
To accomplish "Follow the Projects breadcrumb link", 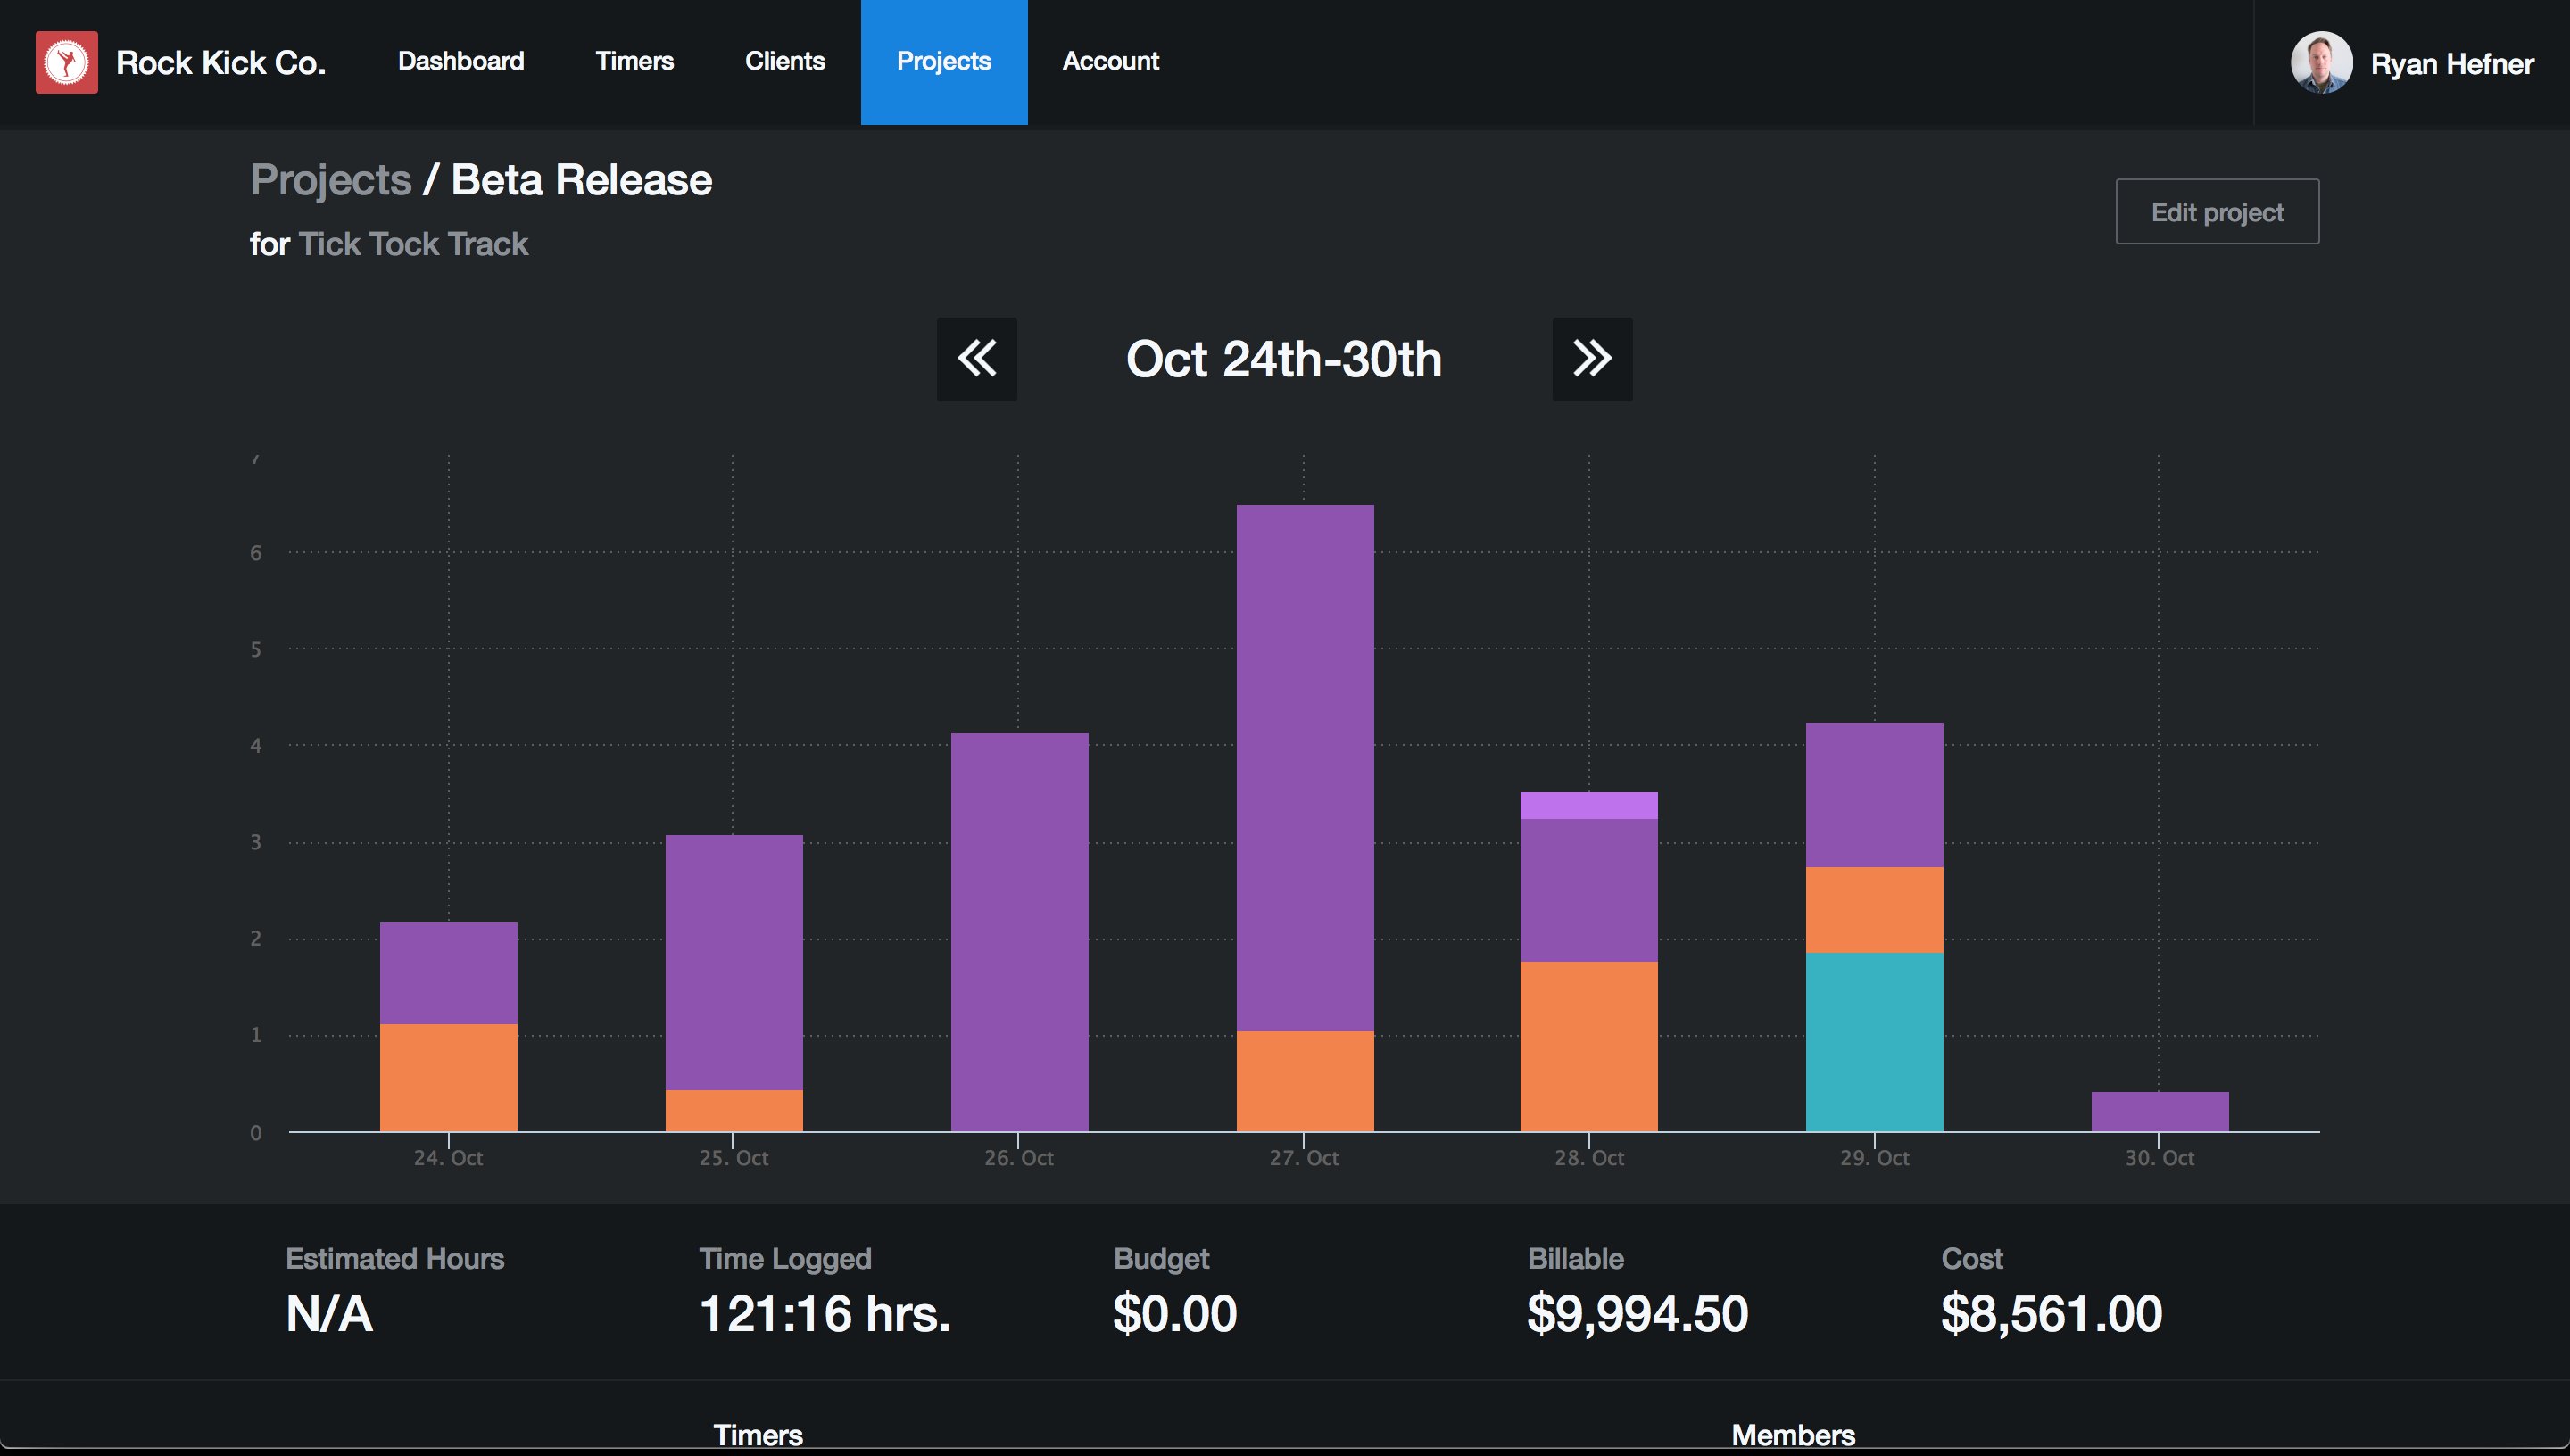I will pyautogui.click(x=330, y=180).
